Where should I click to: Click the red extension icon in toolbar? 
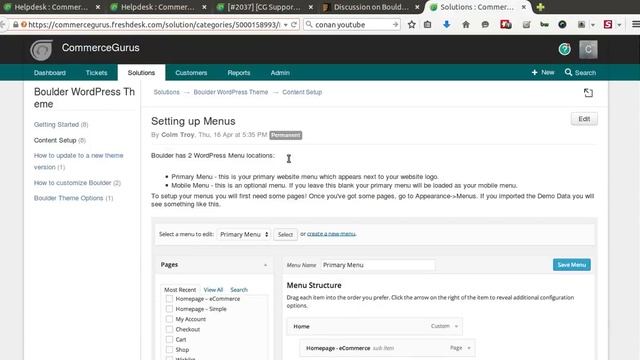(506, 24)
